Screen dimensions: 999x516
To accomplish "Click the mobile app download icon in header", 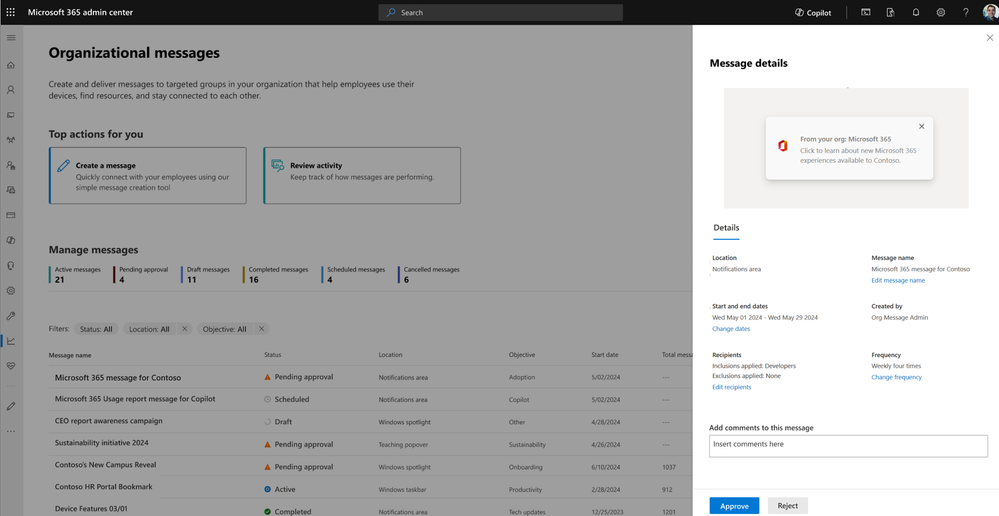I will tap(891, 12).
